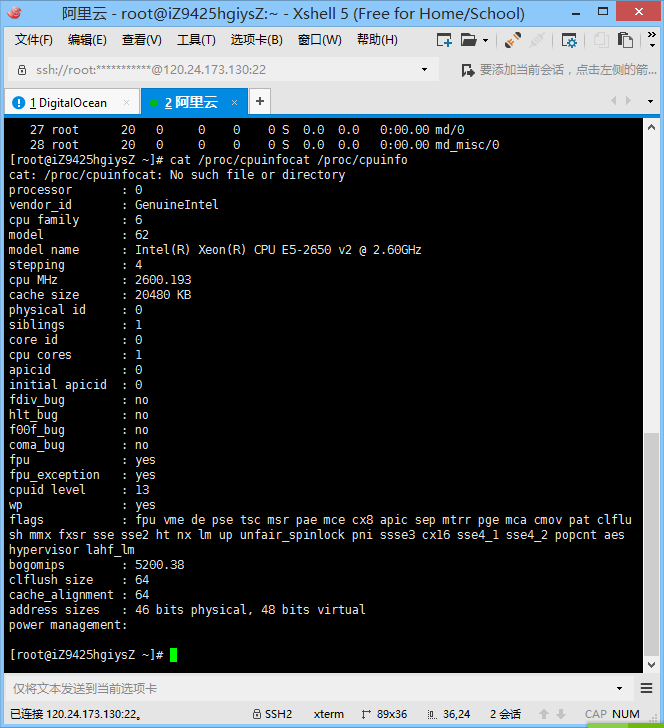Close the DigitalOcean tab
Viewport: 664px width, 728px height.
pyautogui.click(x=126, y=103)
